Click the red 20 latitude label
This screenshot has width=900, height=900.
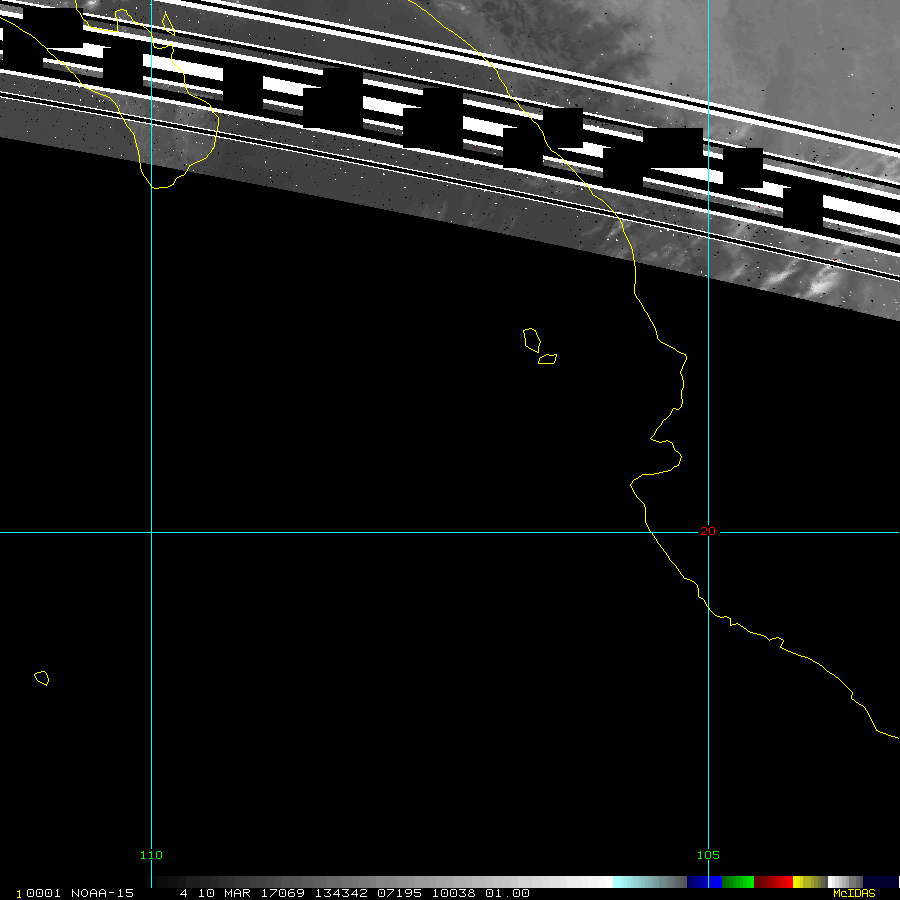[708, 532]
